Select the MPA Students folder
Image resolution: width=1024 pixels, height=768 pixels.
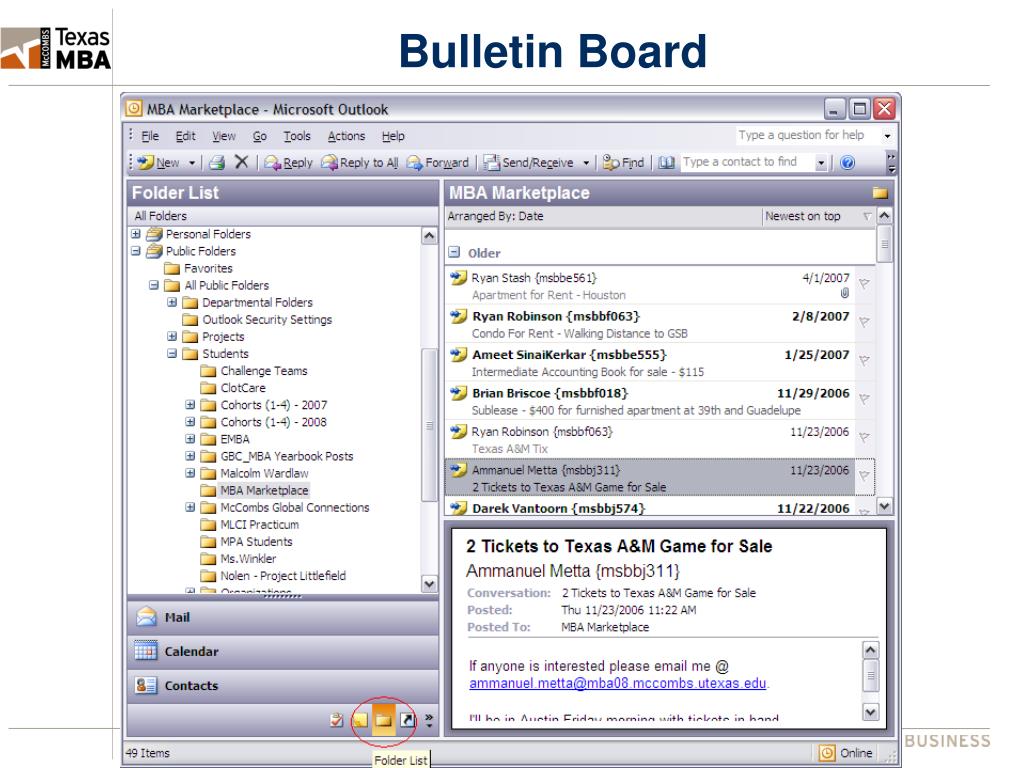[256, 542]
